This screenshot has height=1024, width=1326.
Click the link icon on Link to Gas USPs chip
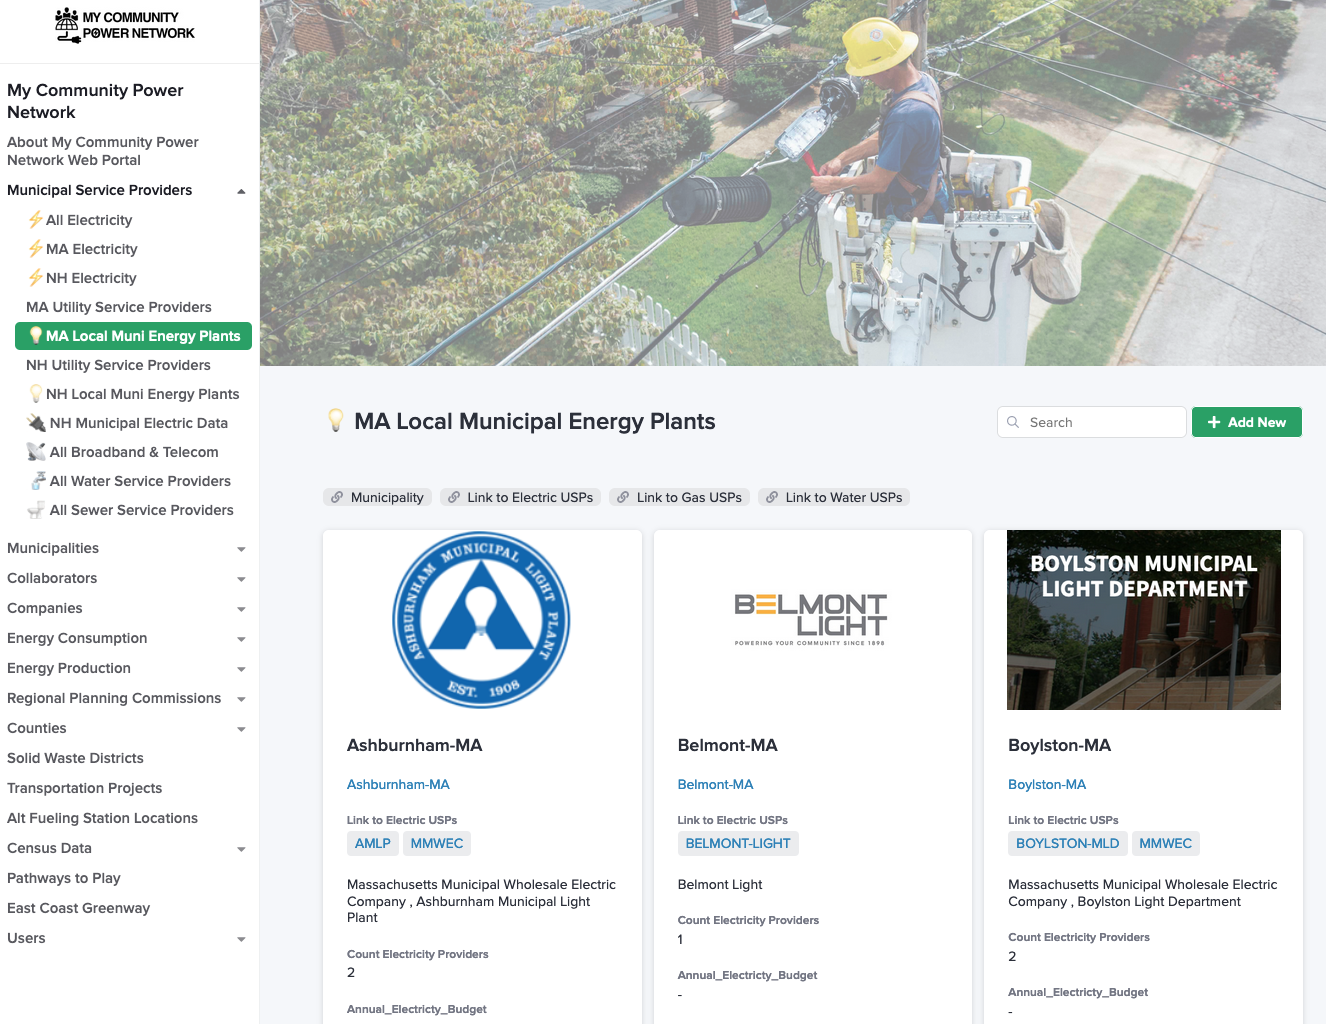tap(623, 497)
